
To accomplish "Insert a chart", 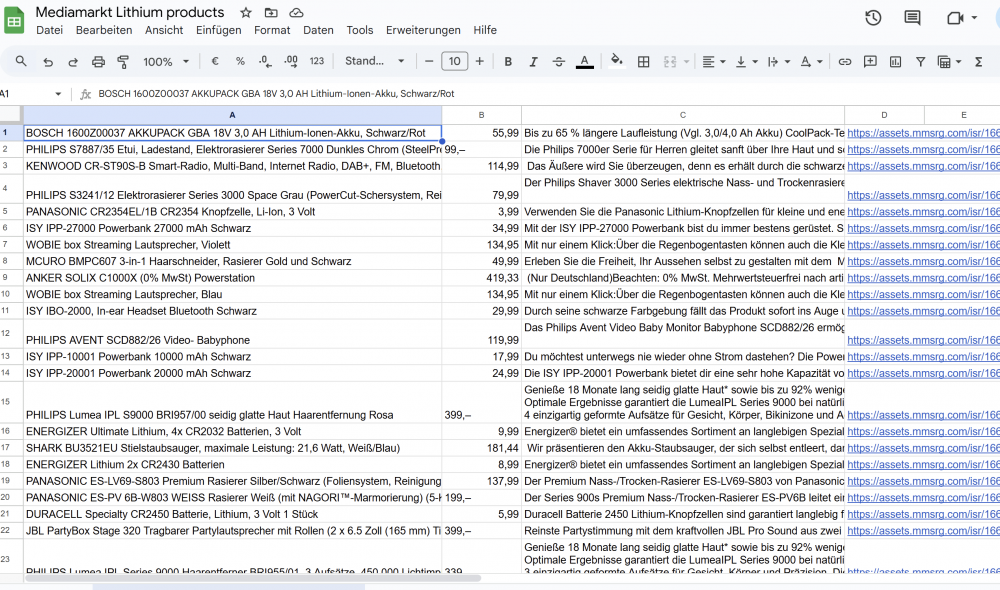I will [895, 62].
